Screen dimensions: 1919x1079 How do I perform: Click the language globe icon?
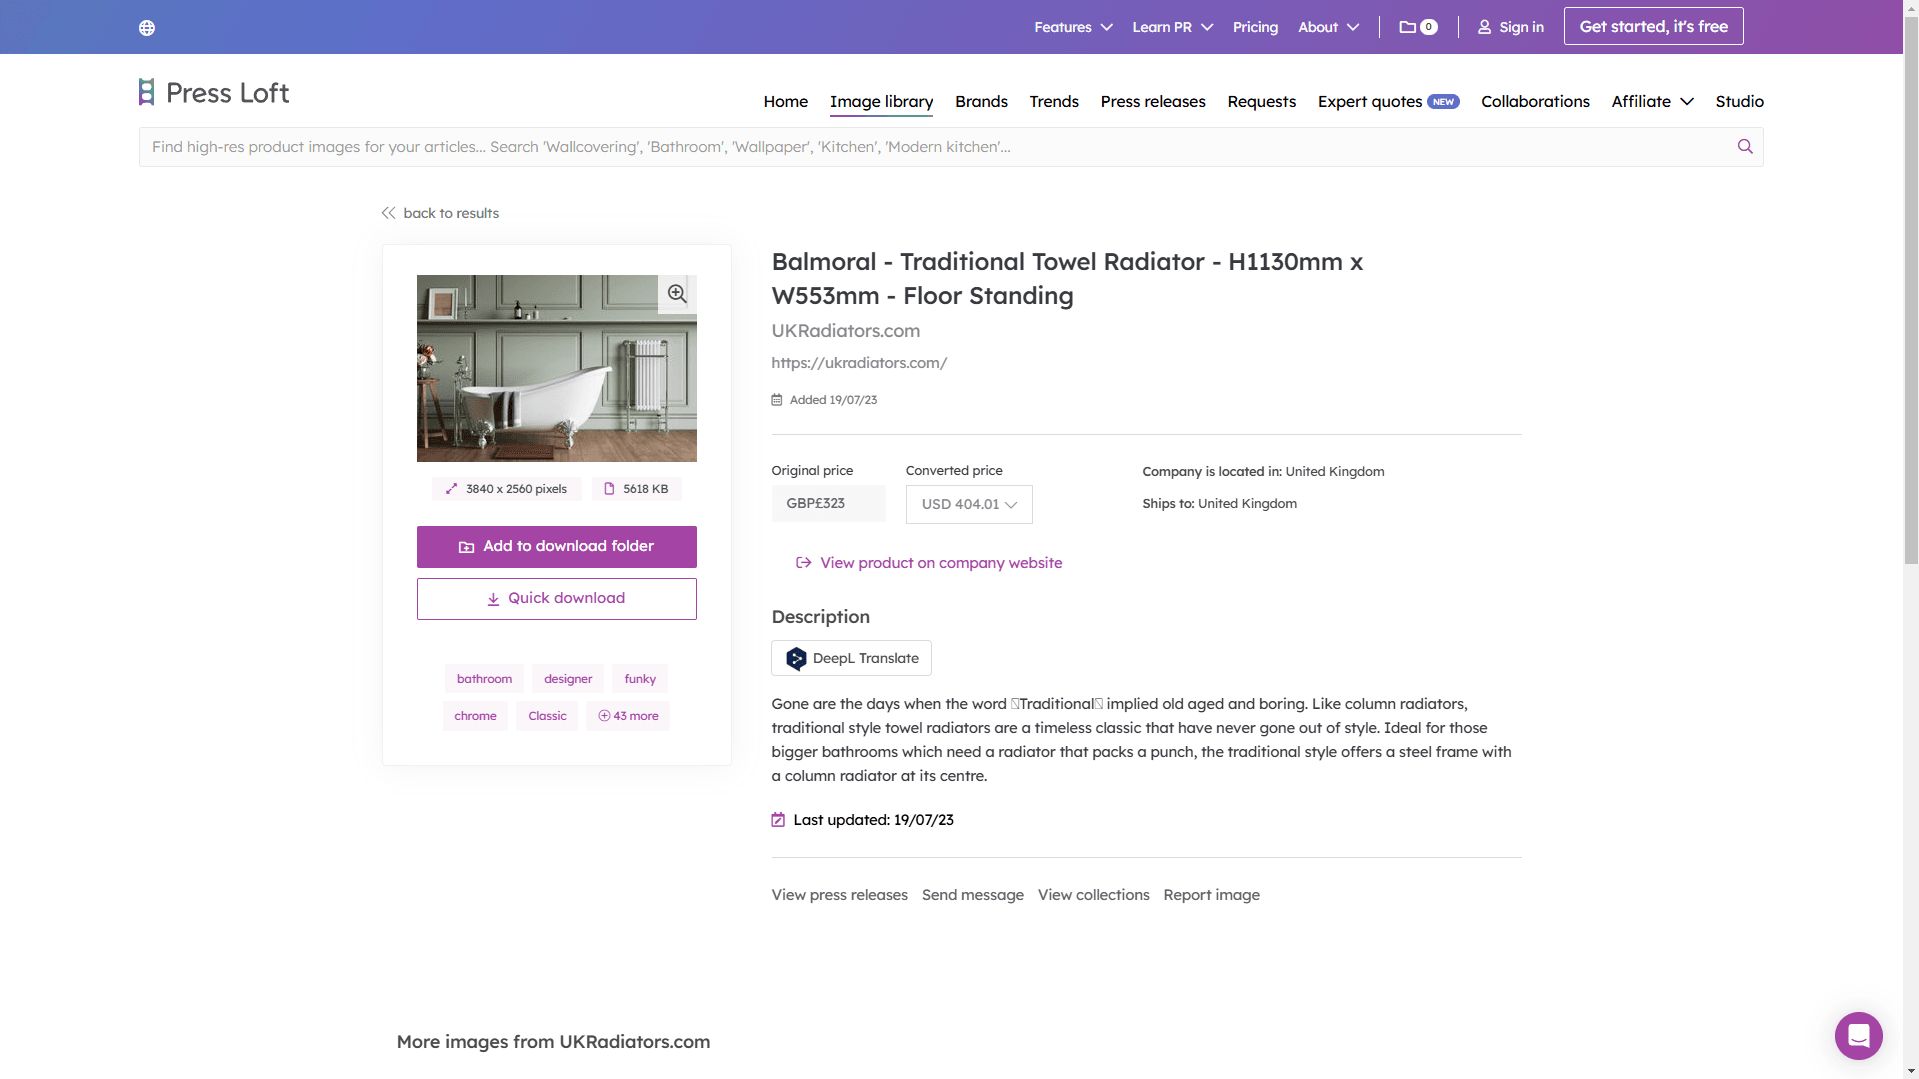[x=146, y=27]
